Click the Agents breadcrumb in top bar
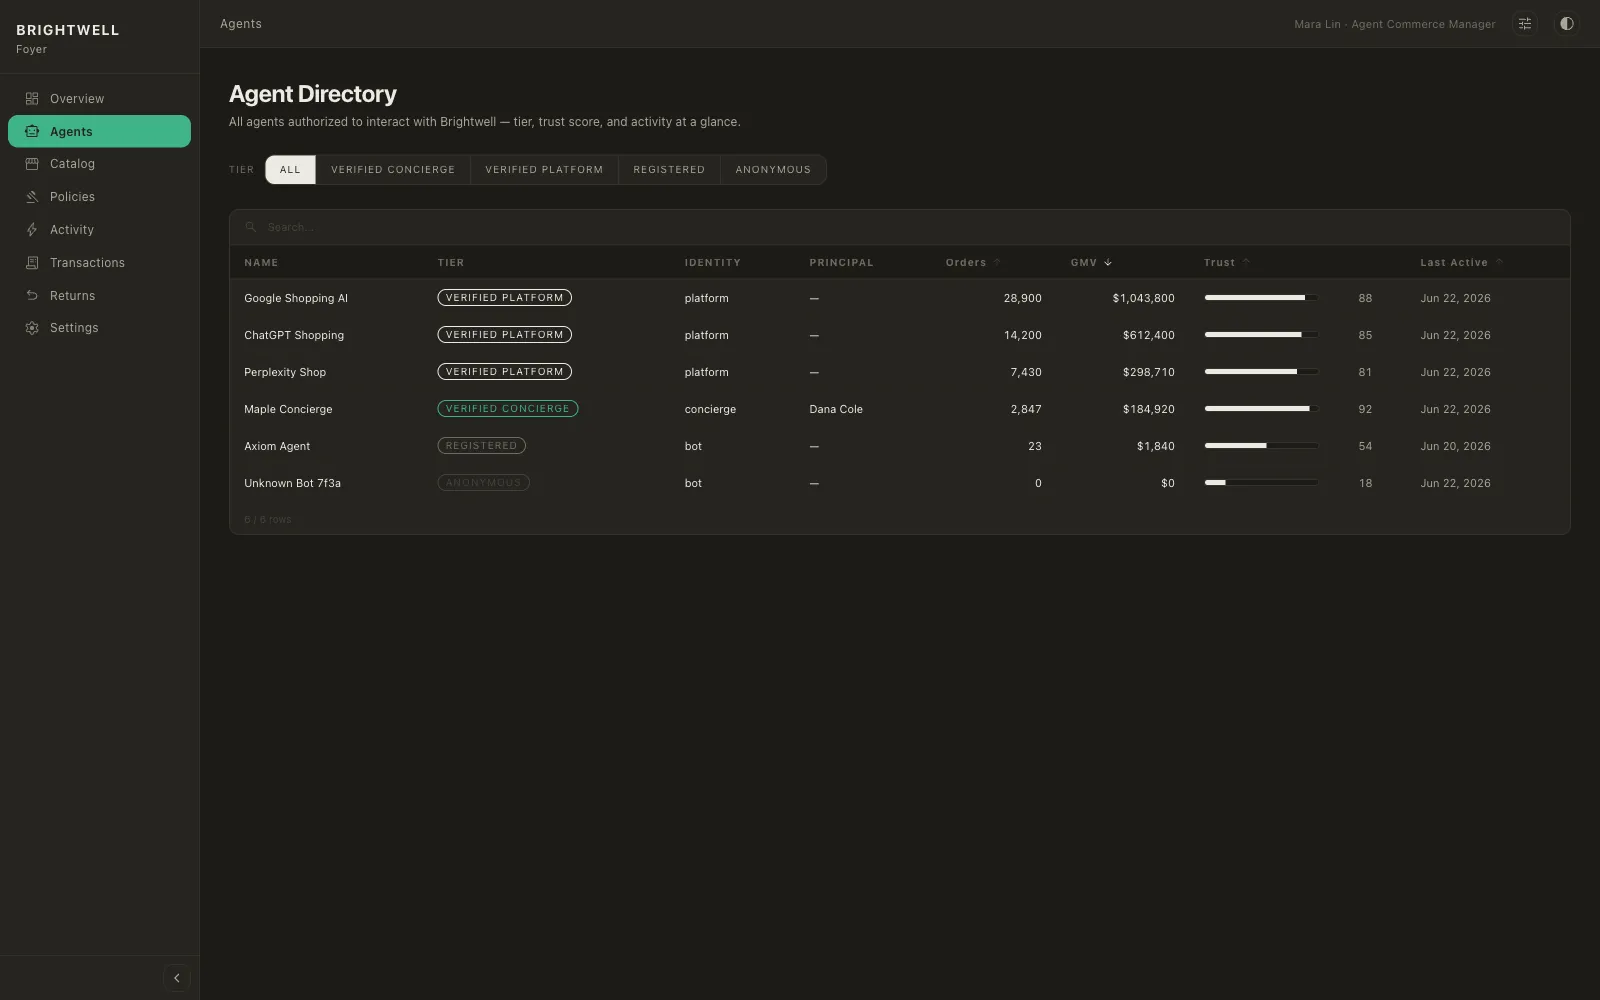The height and width of the screenshot is (1000, 1600). [241, 24]
